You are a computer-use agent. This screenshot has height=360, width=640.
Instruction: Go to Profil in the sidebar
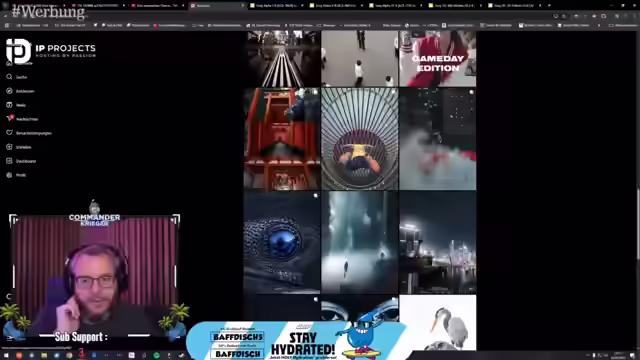click(x=16, y=175)
